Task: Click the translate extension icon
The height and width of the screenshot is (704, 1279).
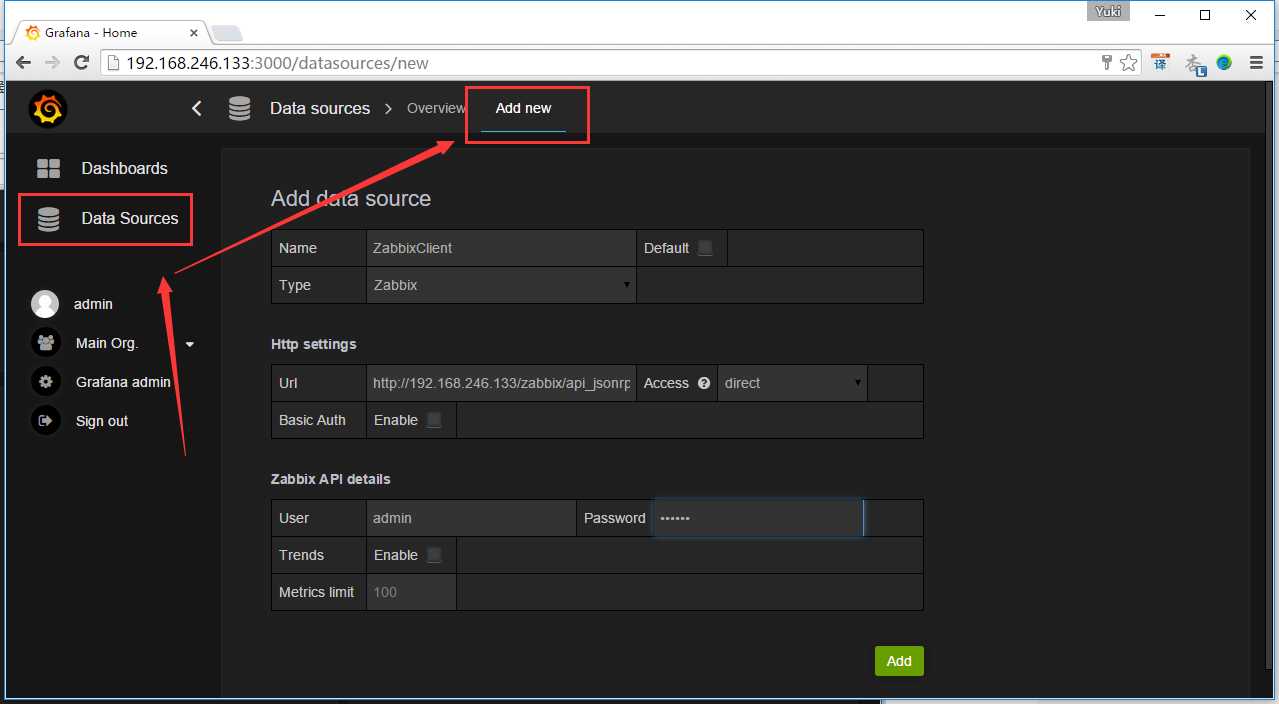Action: point(1160,63)
